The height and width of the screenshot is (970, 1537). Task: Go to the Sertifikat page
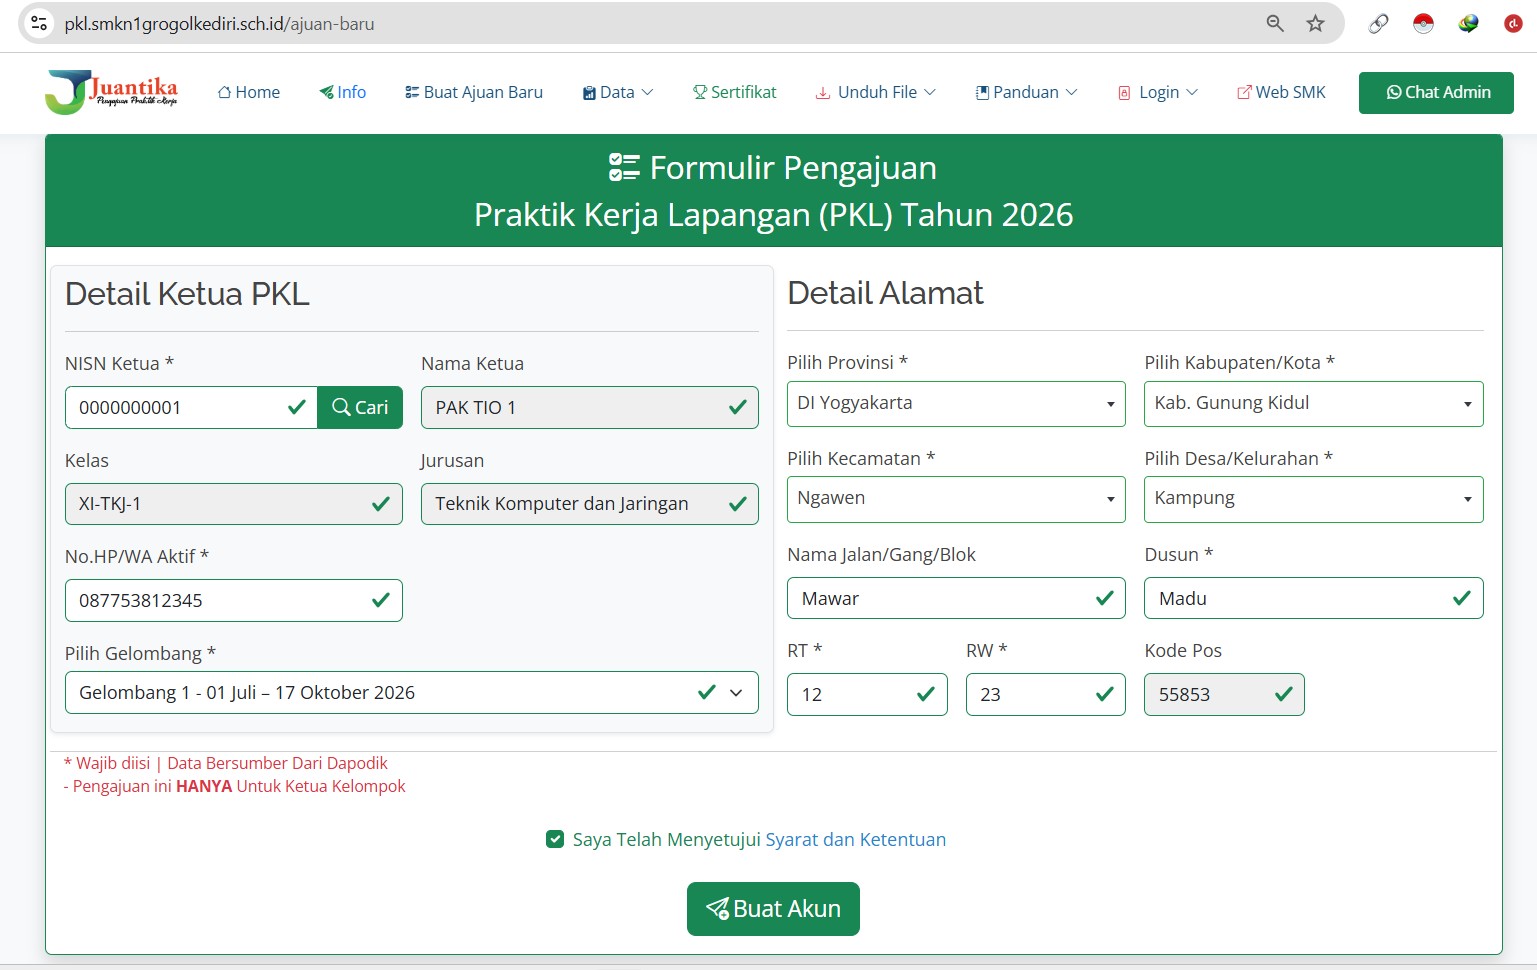coord(734,92)
